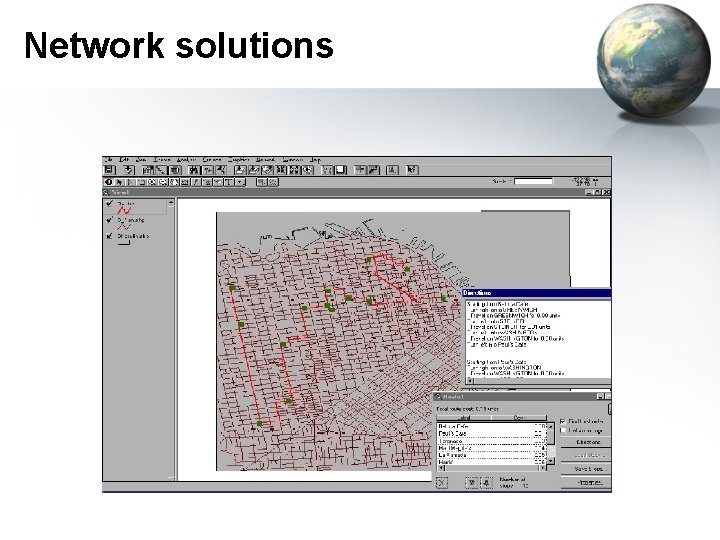
Task: Open the theme table icon
Action: click(x=174, y=170)
